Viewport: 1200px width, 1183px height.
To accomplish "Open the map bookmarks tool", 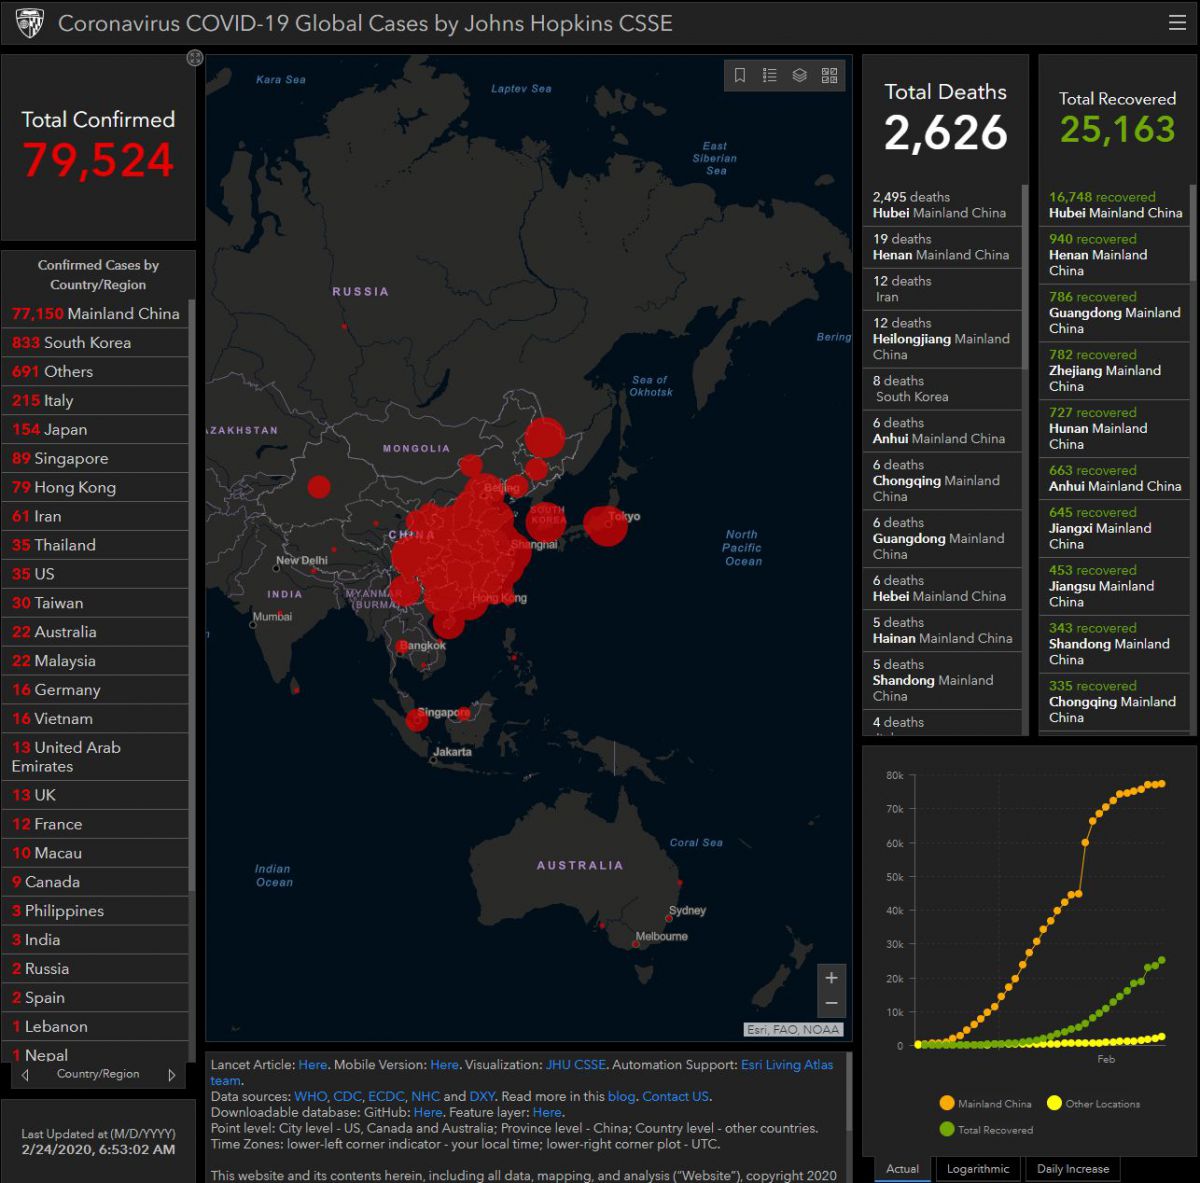I will 740,75.
